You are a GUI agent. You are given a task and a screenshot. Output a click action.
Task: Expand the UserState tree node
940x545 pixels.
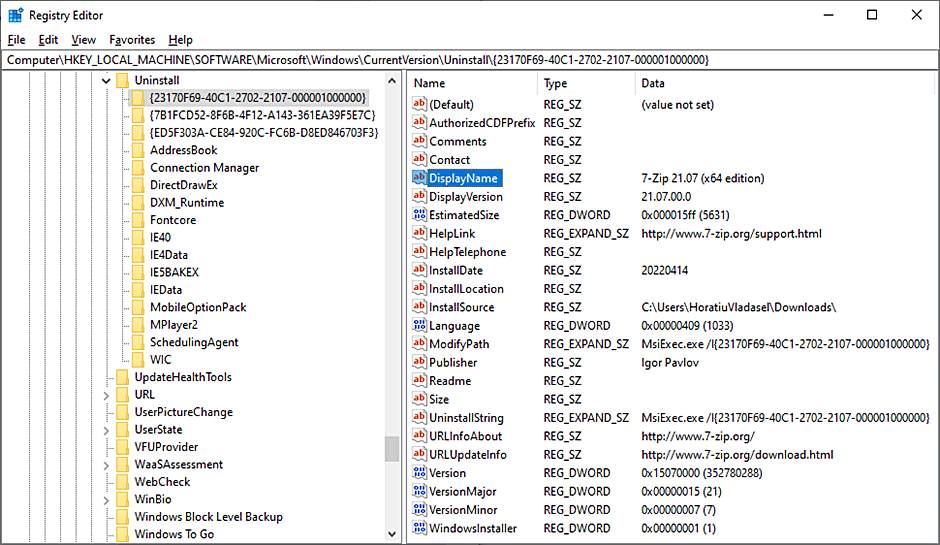point(106,430)
